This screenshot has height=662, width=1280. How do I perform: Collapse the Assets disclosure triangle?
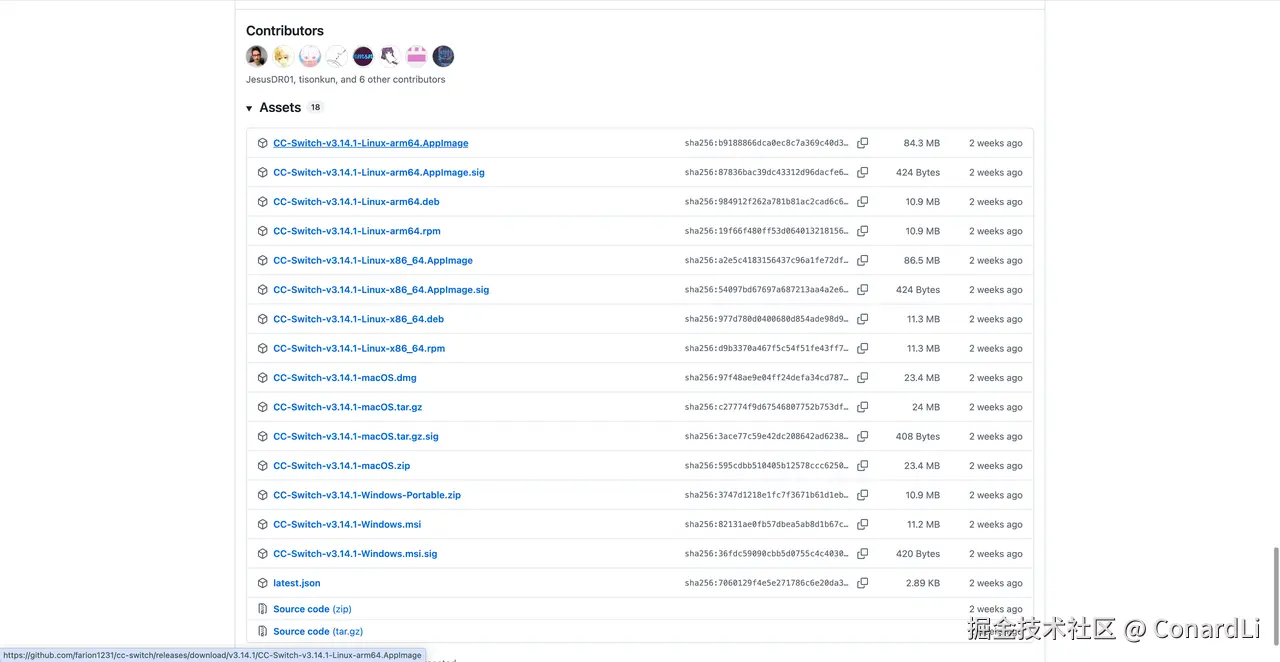[x=249, y=108]
